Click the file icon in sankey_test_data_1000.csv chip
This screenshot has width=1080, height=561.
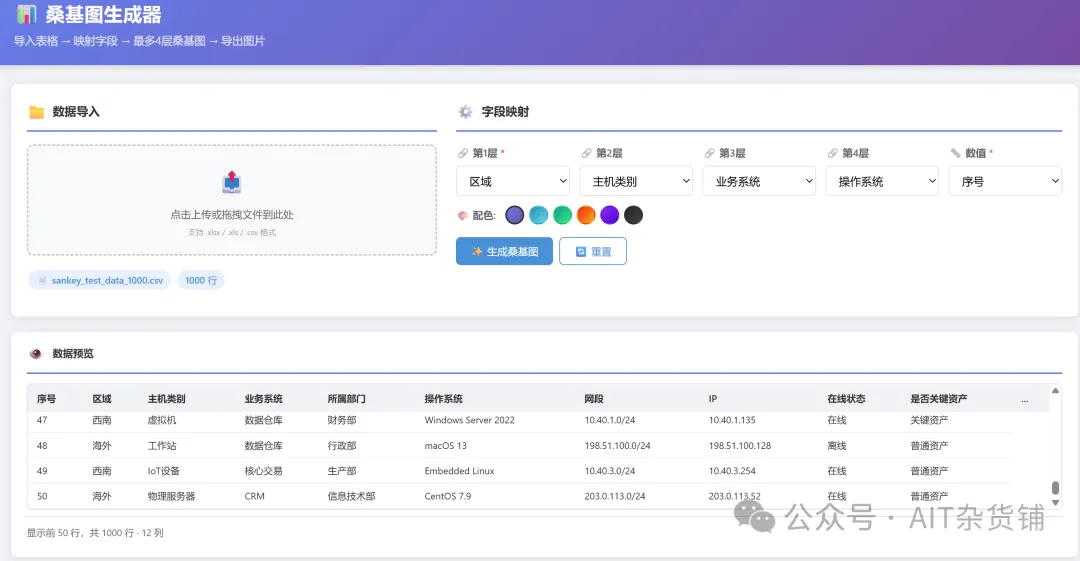[x=43, y=280]
